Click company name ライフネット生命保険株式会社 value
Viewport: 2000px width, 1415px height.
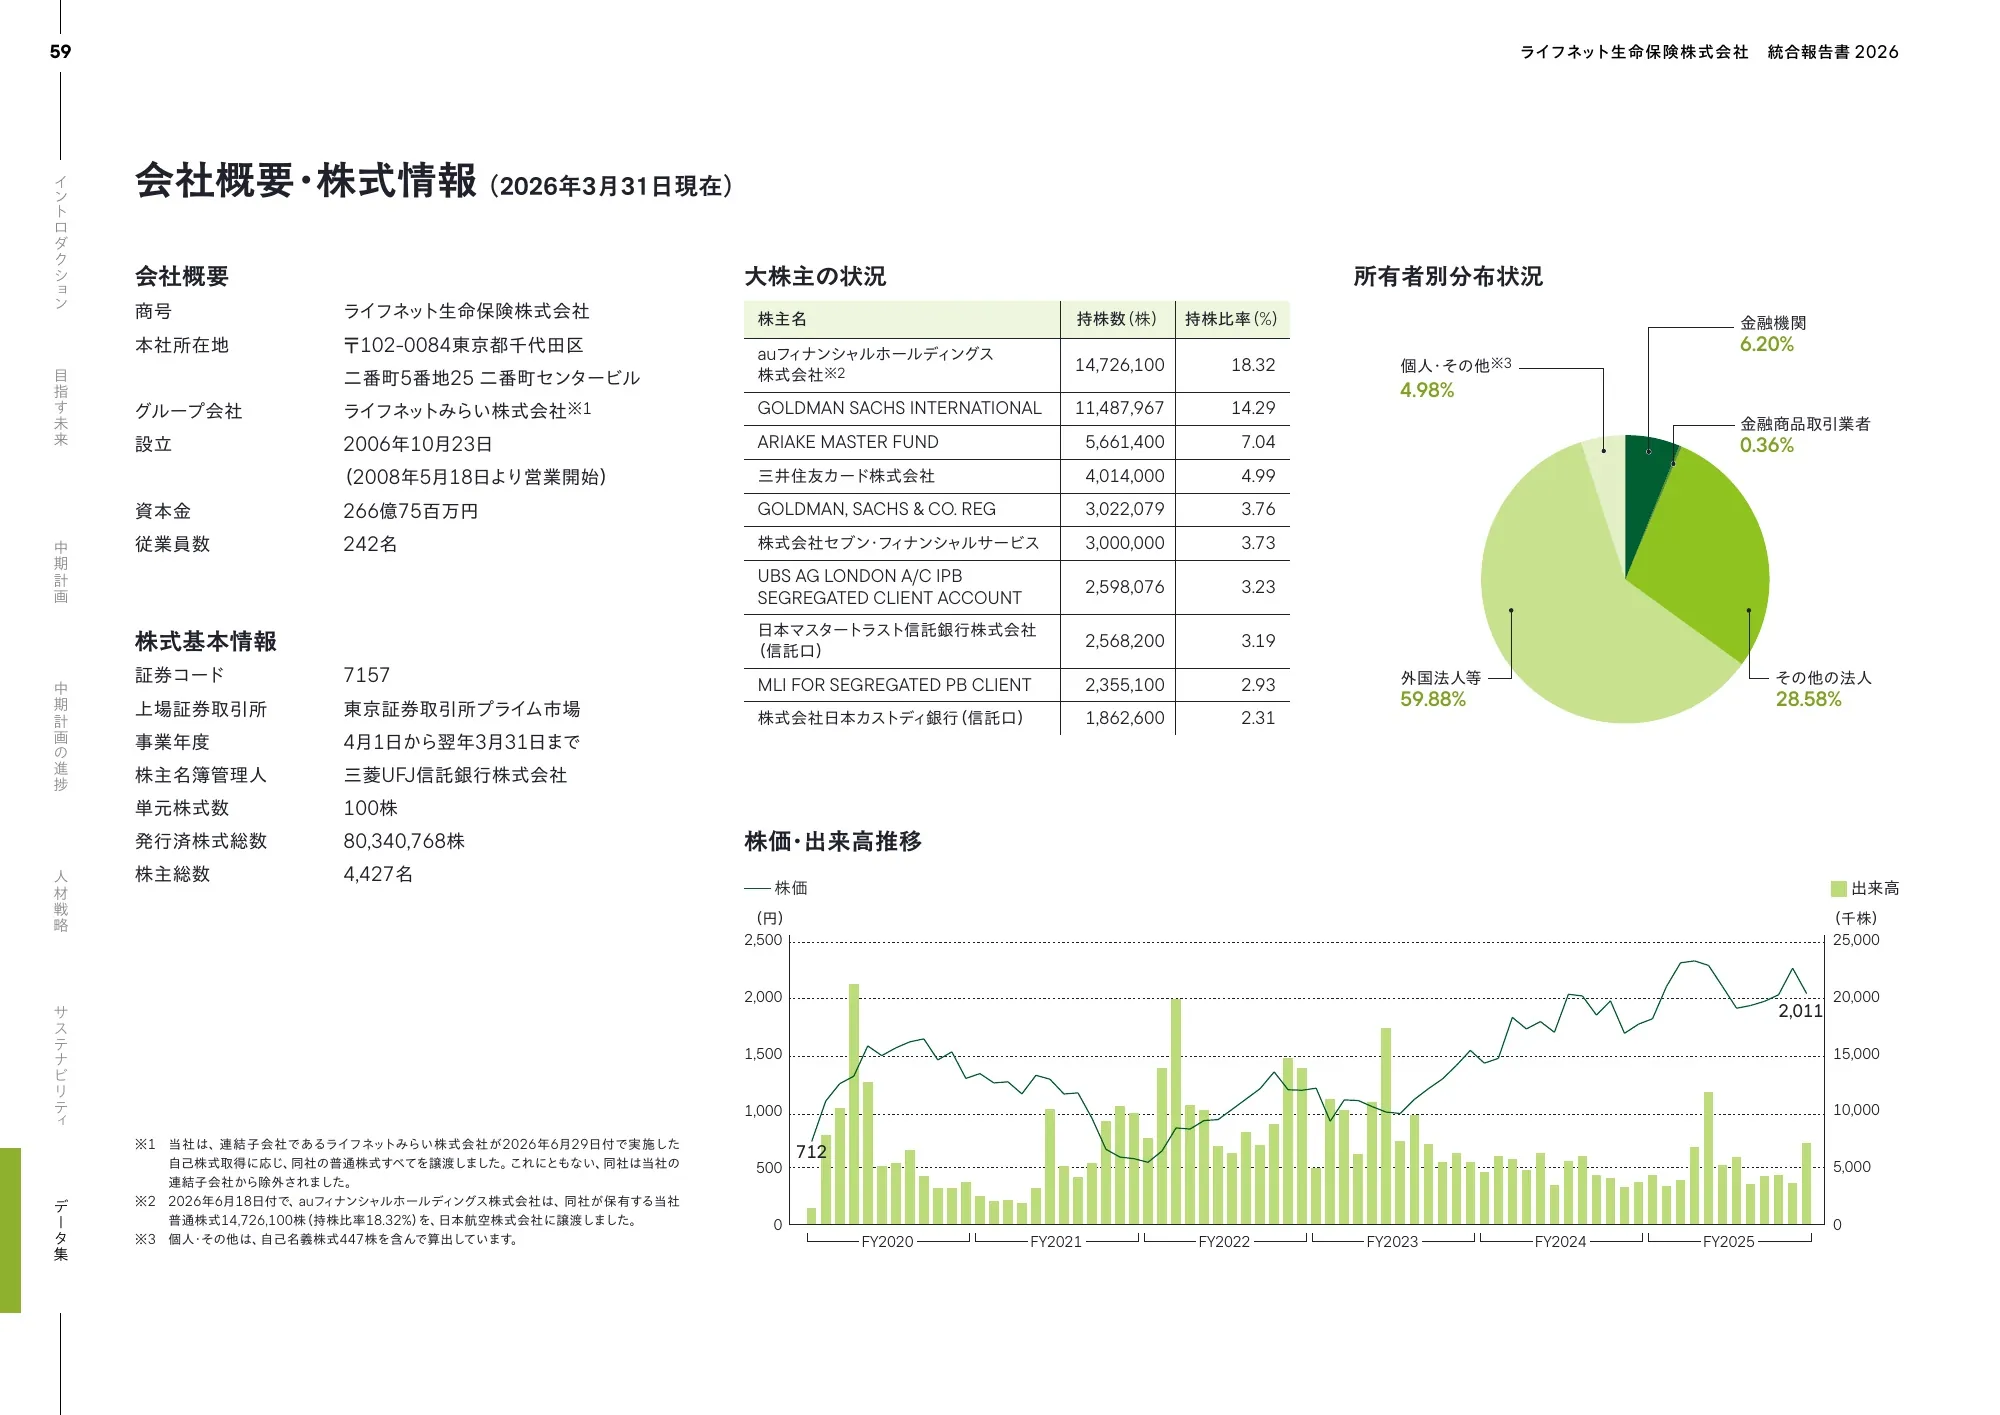[x=466, y=311]
